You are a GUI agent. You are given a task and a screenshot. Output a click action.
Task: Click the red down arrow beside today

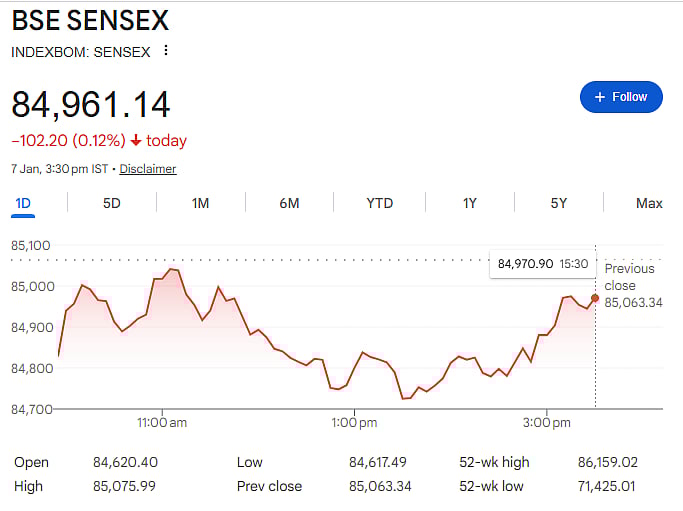pyautogui.click(x=136, y=141)
